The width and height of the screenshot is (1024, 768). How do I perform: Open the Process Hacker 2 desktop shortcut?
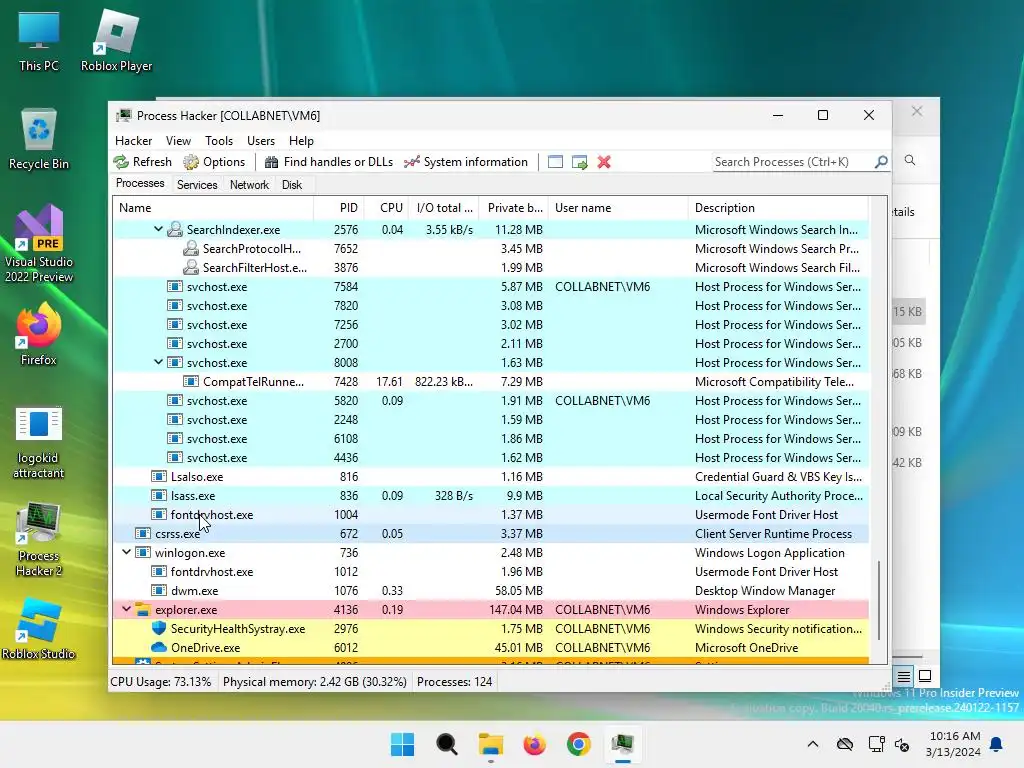[x=39, y=541]
